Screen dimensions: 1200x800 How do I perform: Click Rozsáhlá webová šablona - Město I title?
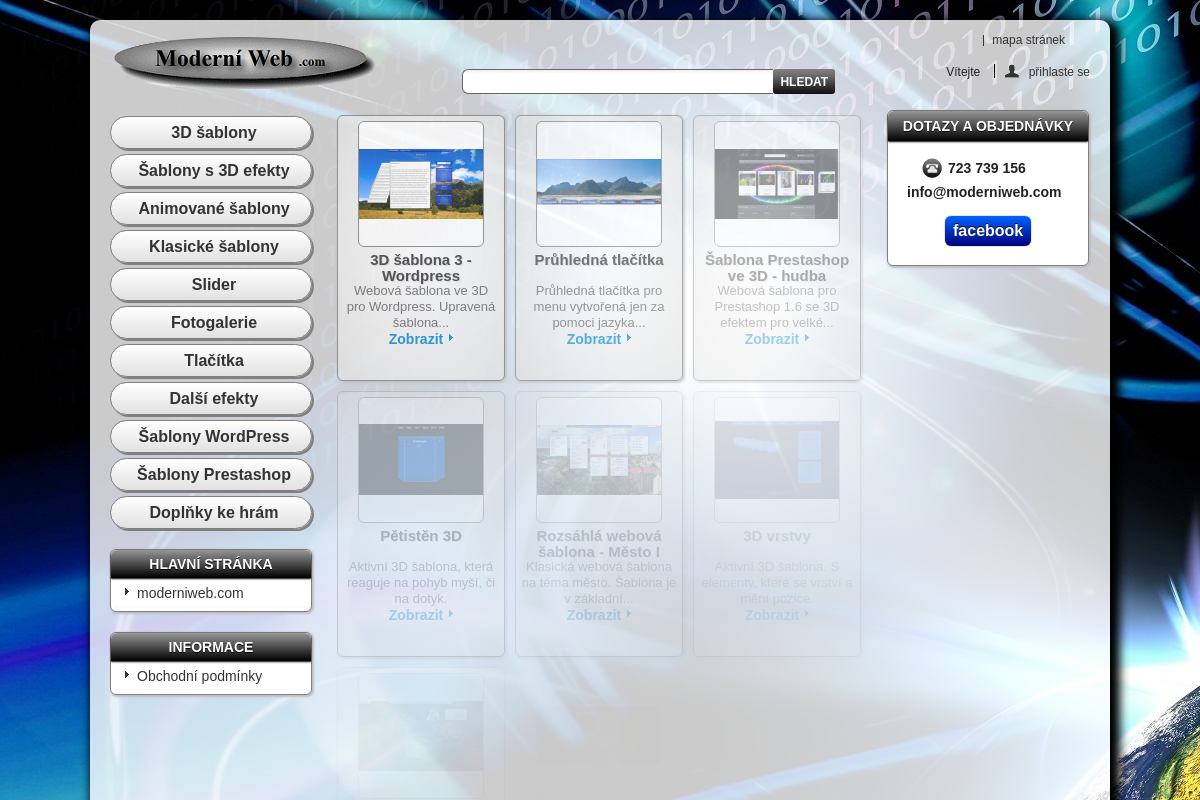point(599,544)
